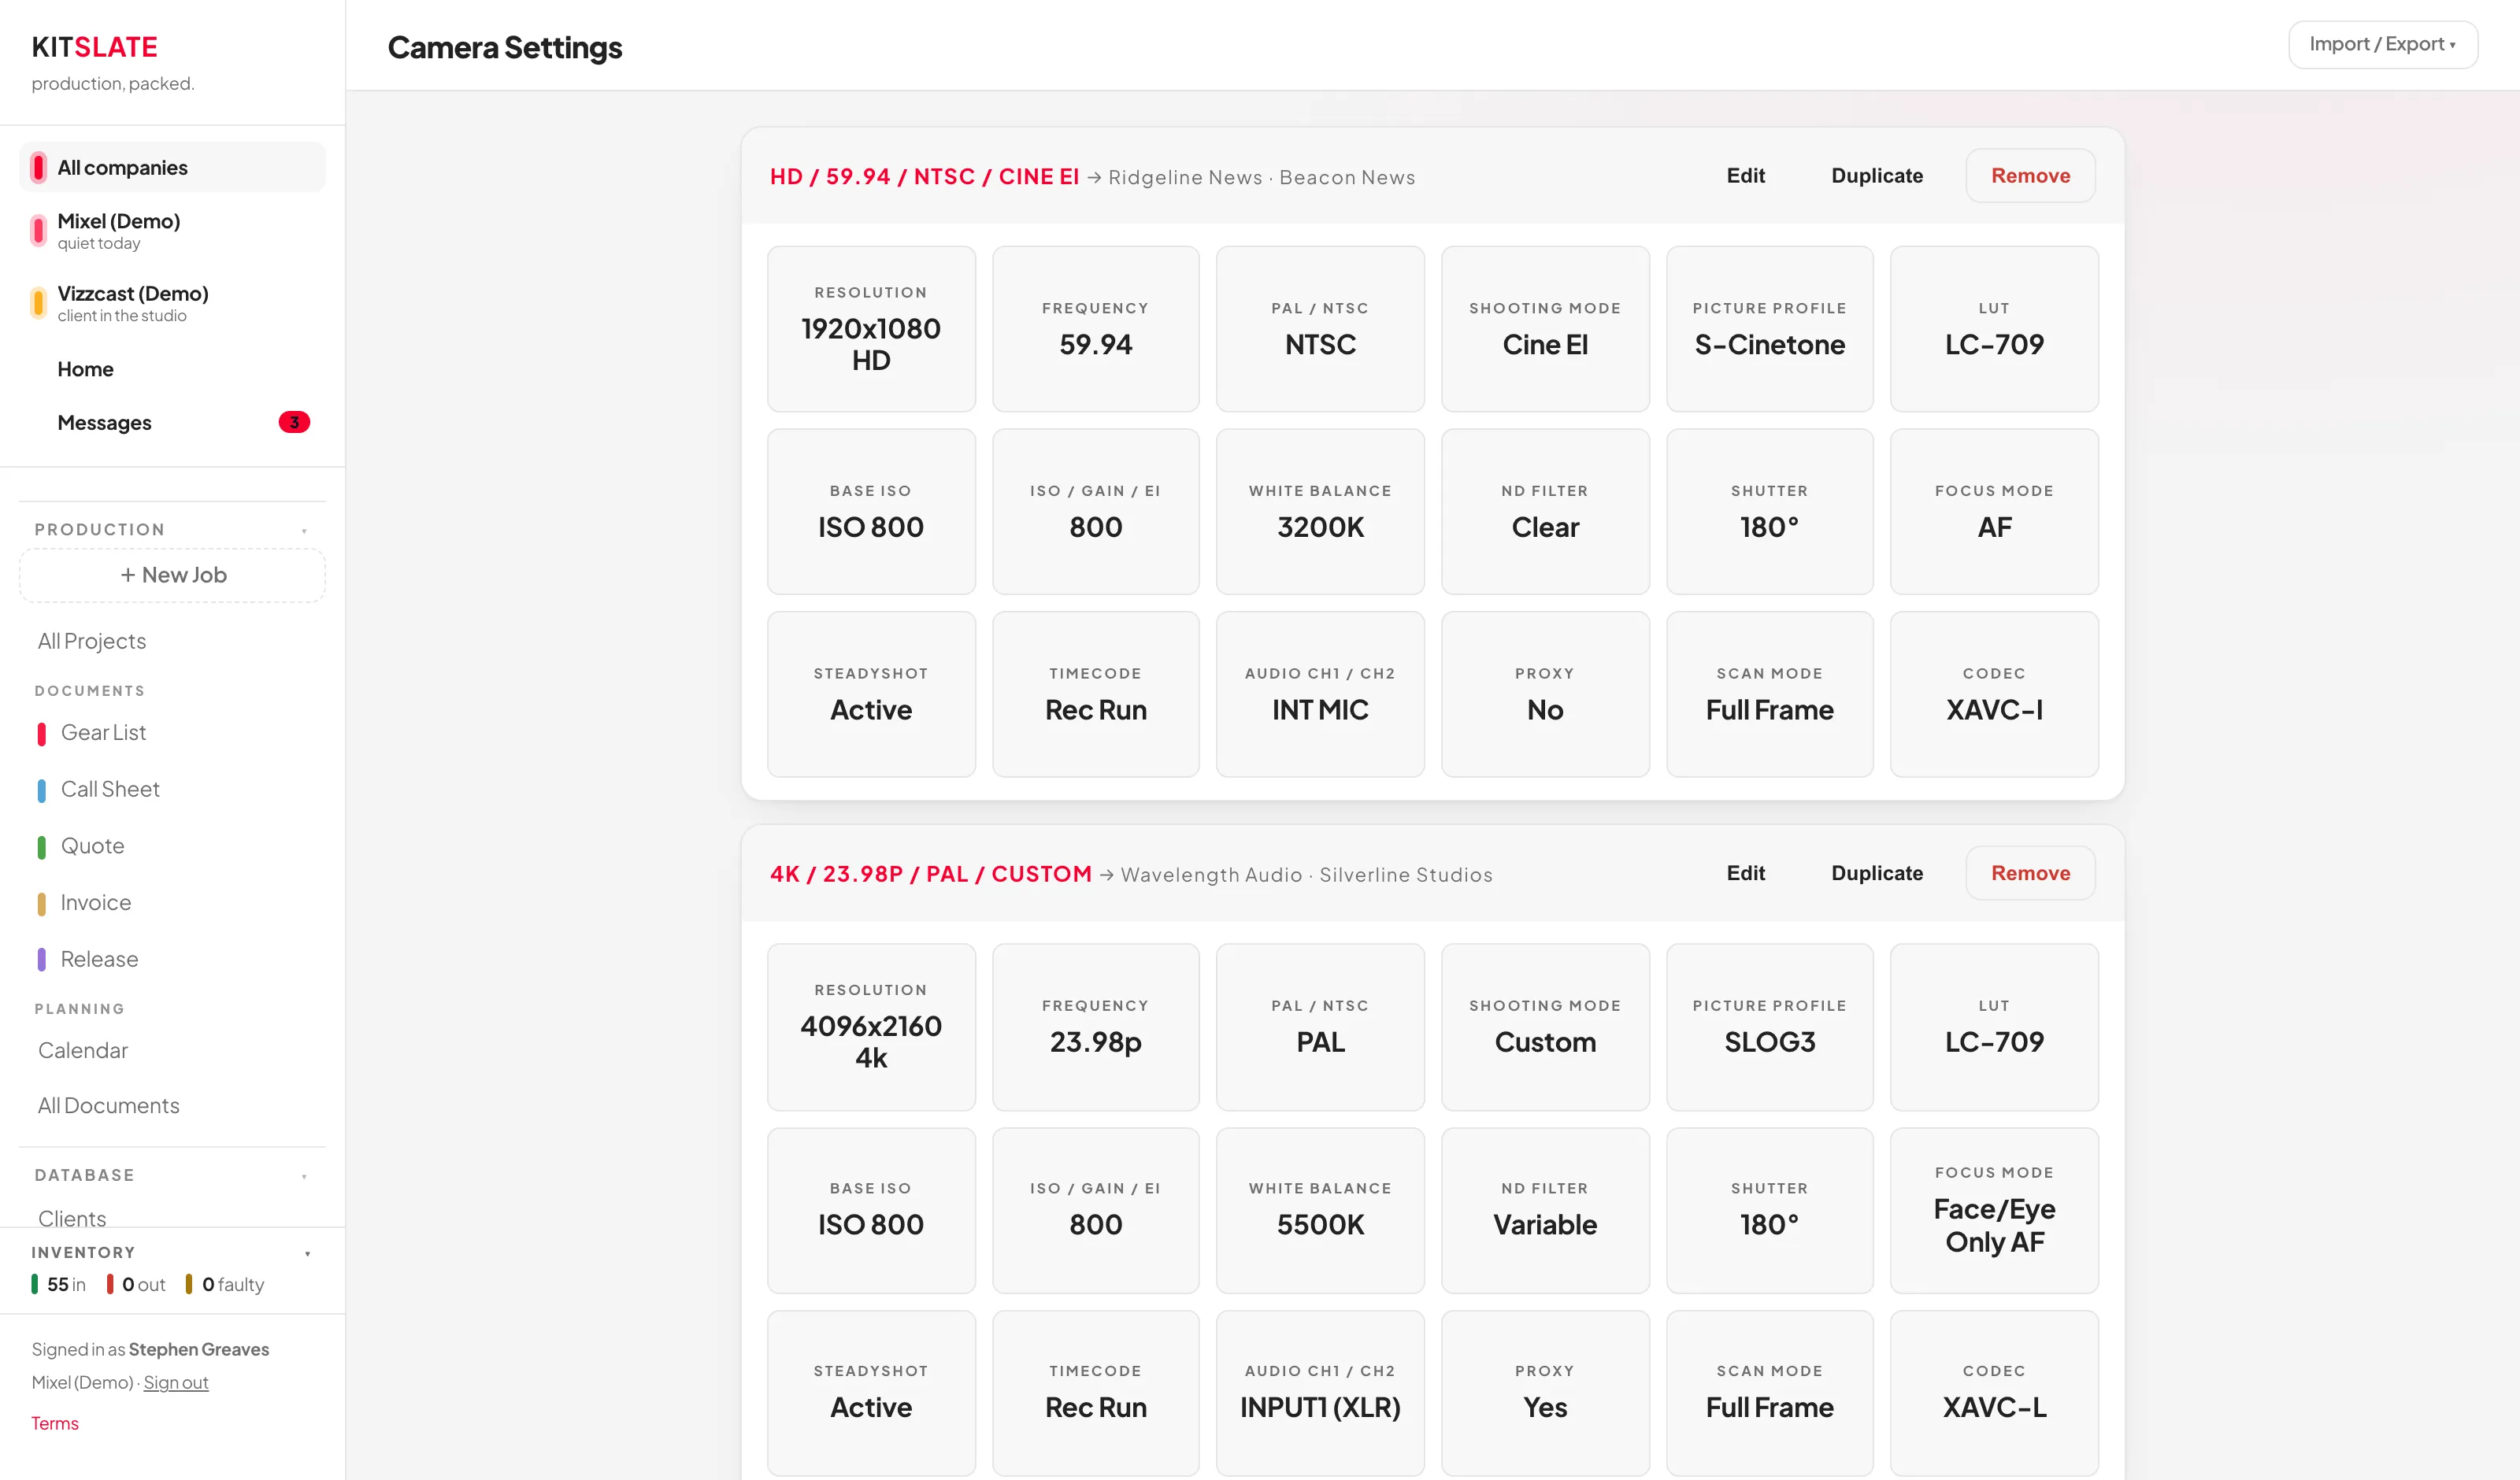Image resolution: width=2520 pixels, height=1480 pixels.
Task: Click the Custom shooting mode tile
Action: pos(1545,1027)
